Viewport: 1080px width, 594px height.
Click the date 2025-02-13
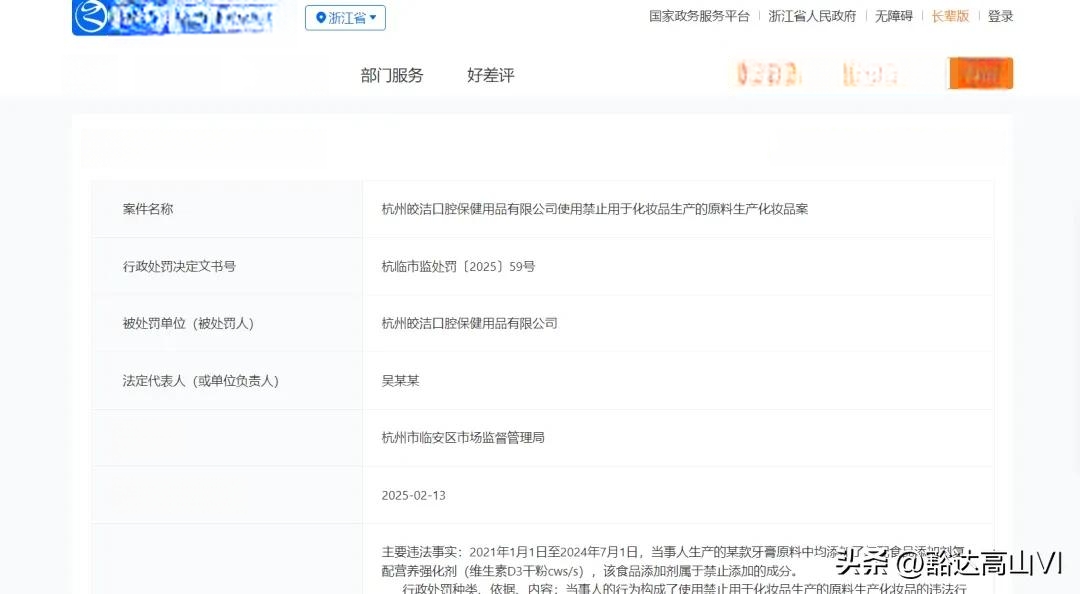click(x=413, y=495)
